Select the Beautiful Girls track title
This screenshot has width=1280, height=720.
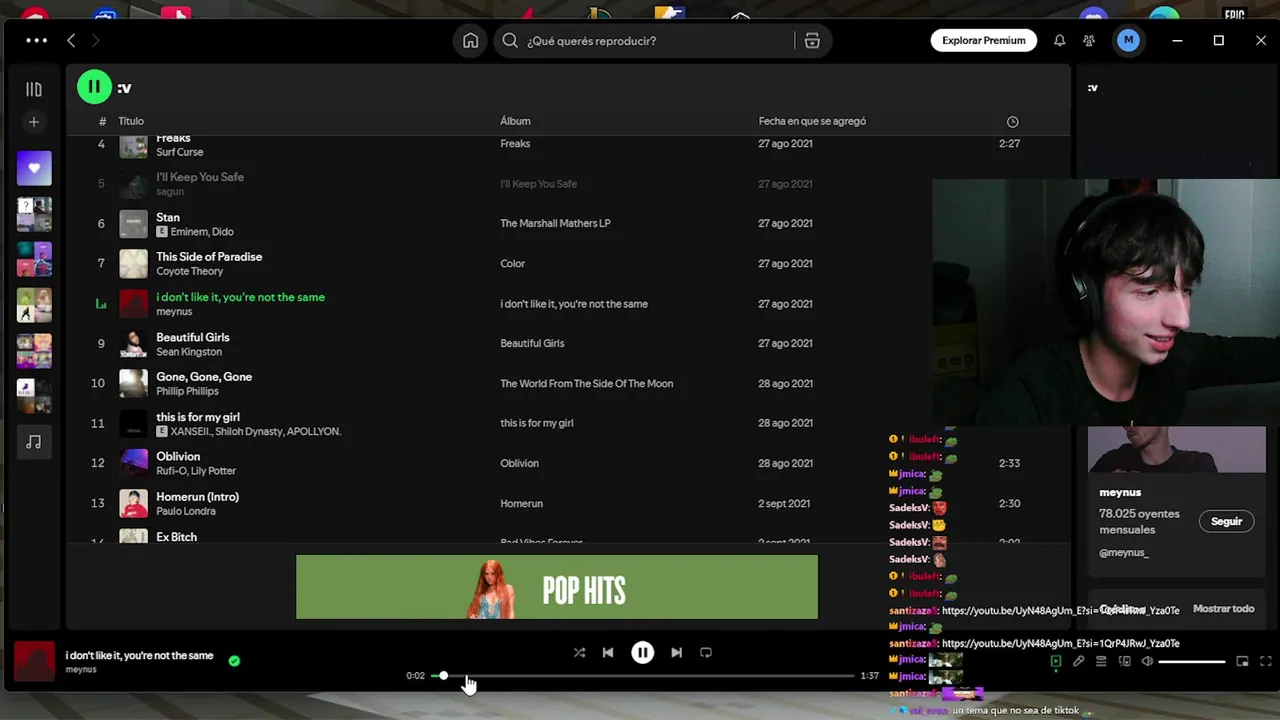(193, 337)
